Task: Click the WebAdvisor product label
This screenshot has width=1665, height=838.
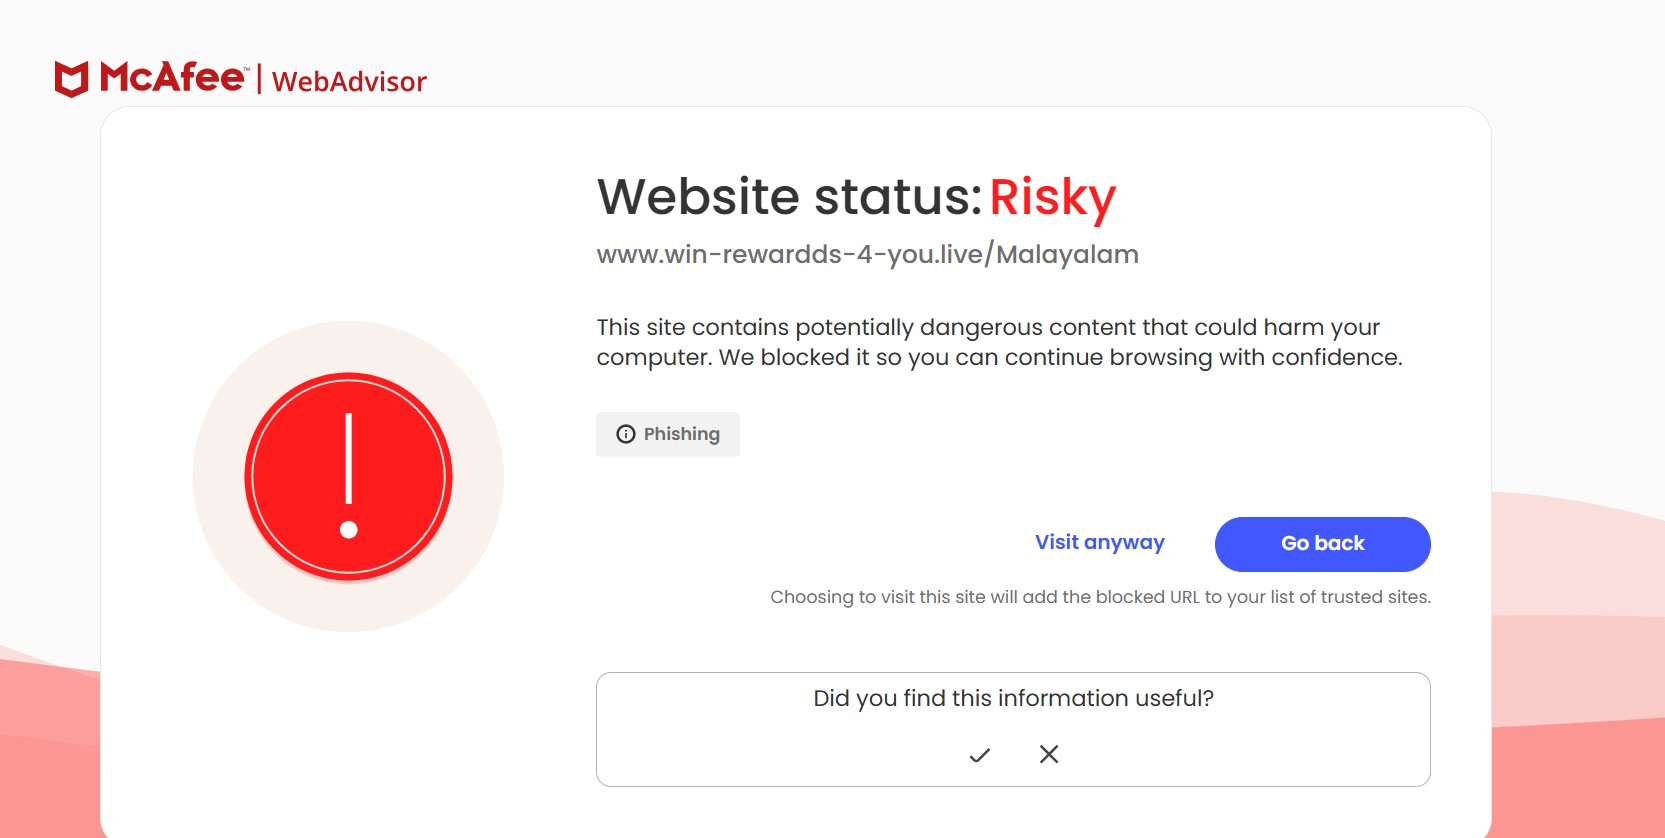Action: 349,82
